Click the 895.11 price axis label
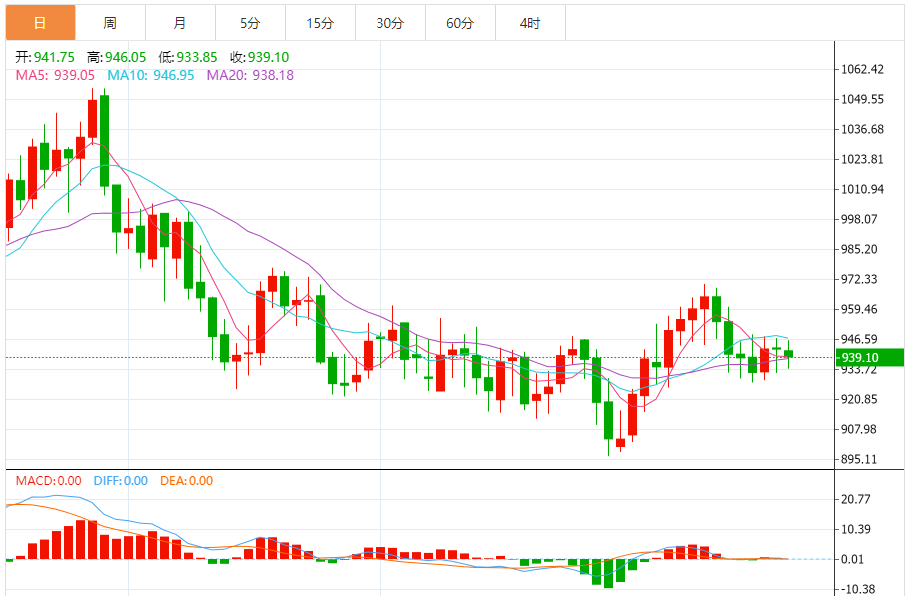The image size is (909, 596). coord(859,459)
